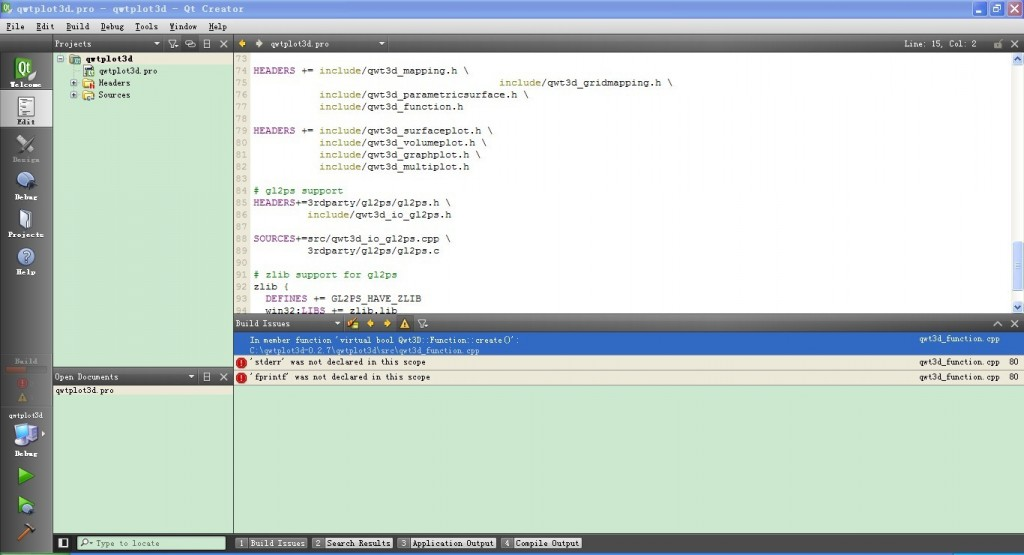Run the project with green arrow
This screenshot has height=555, width=1024.
coord(26,476)
